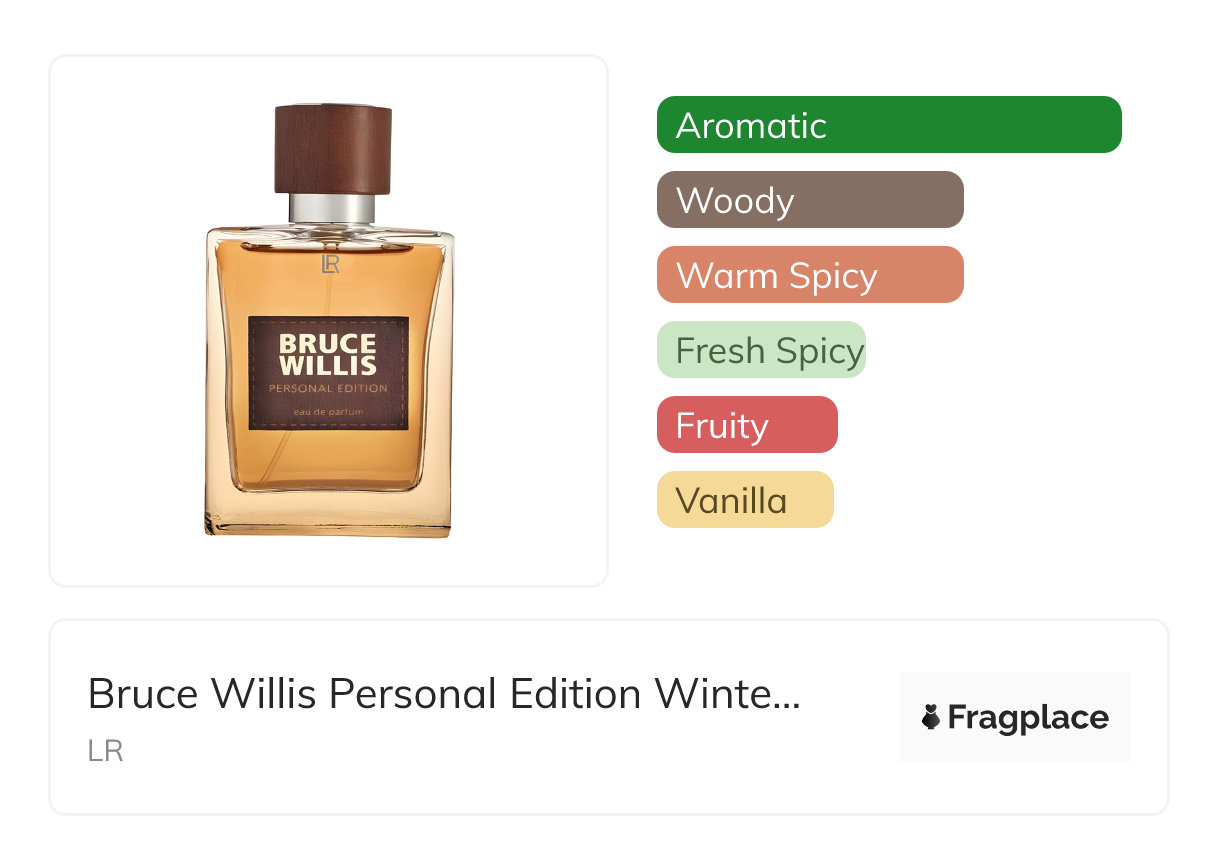
Task: Click the LR logo on the bottle glass
Action: pos(331,264)
